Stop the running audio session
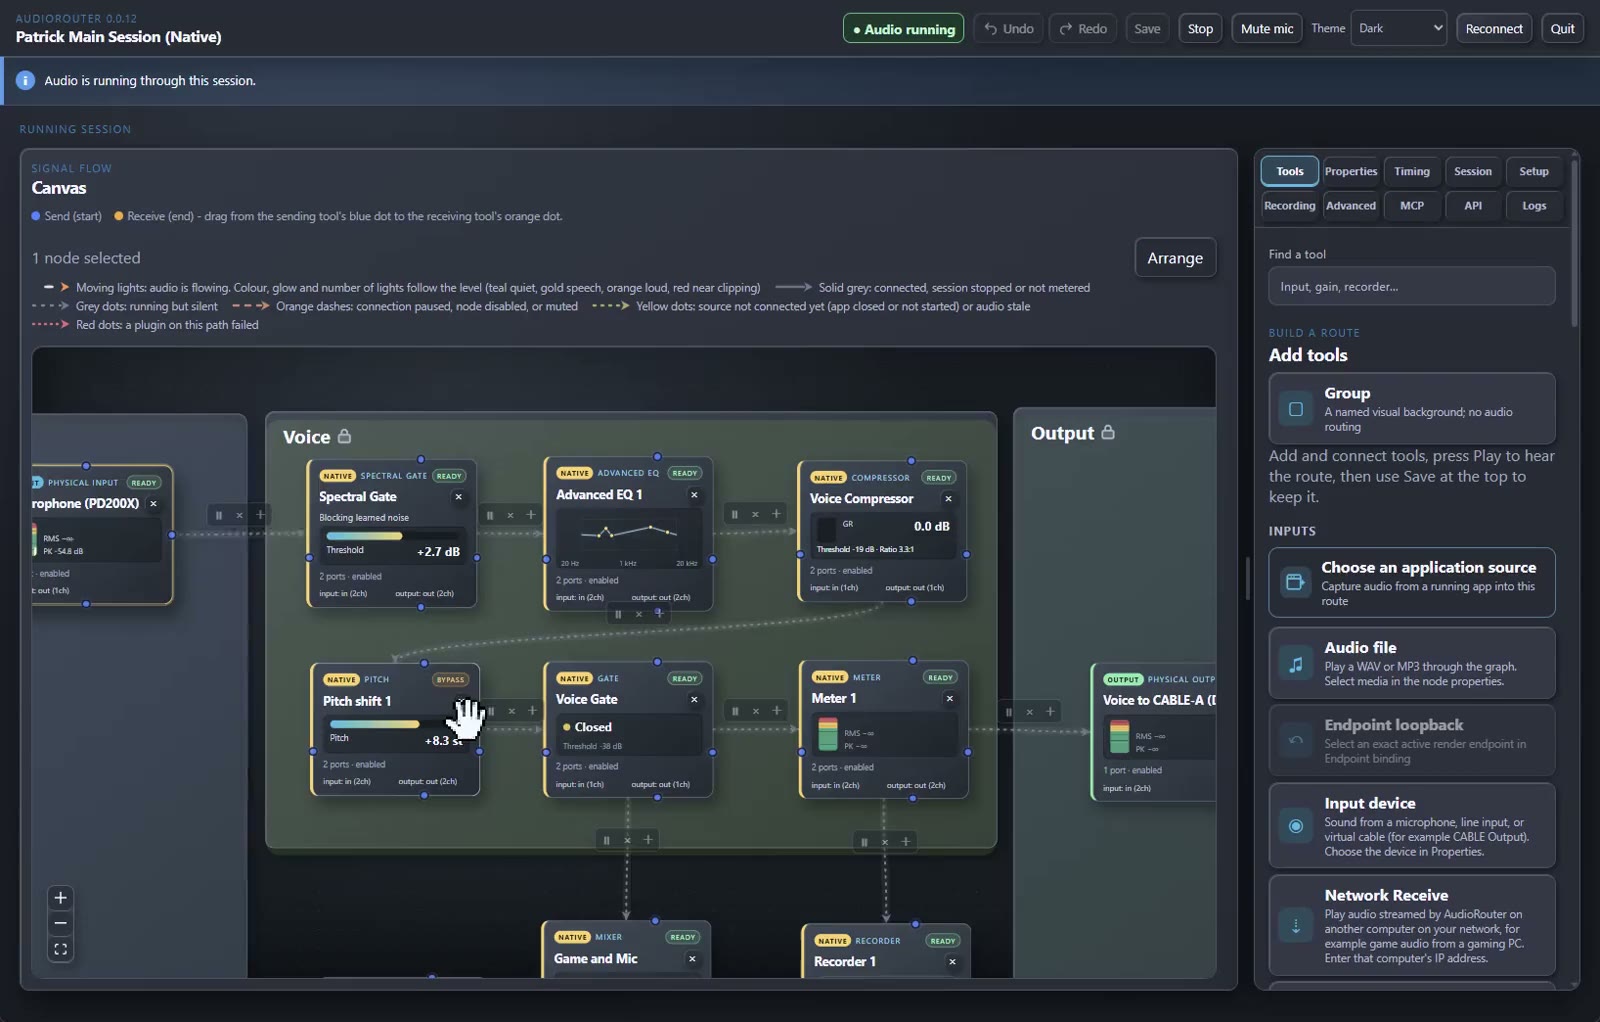1600x1022 pixels. click(1200, 28)
